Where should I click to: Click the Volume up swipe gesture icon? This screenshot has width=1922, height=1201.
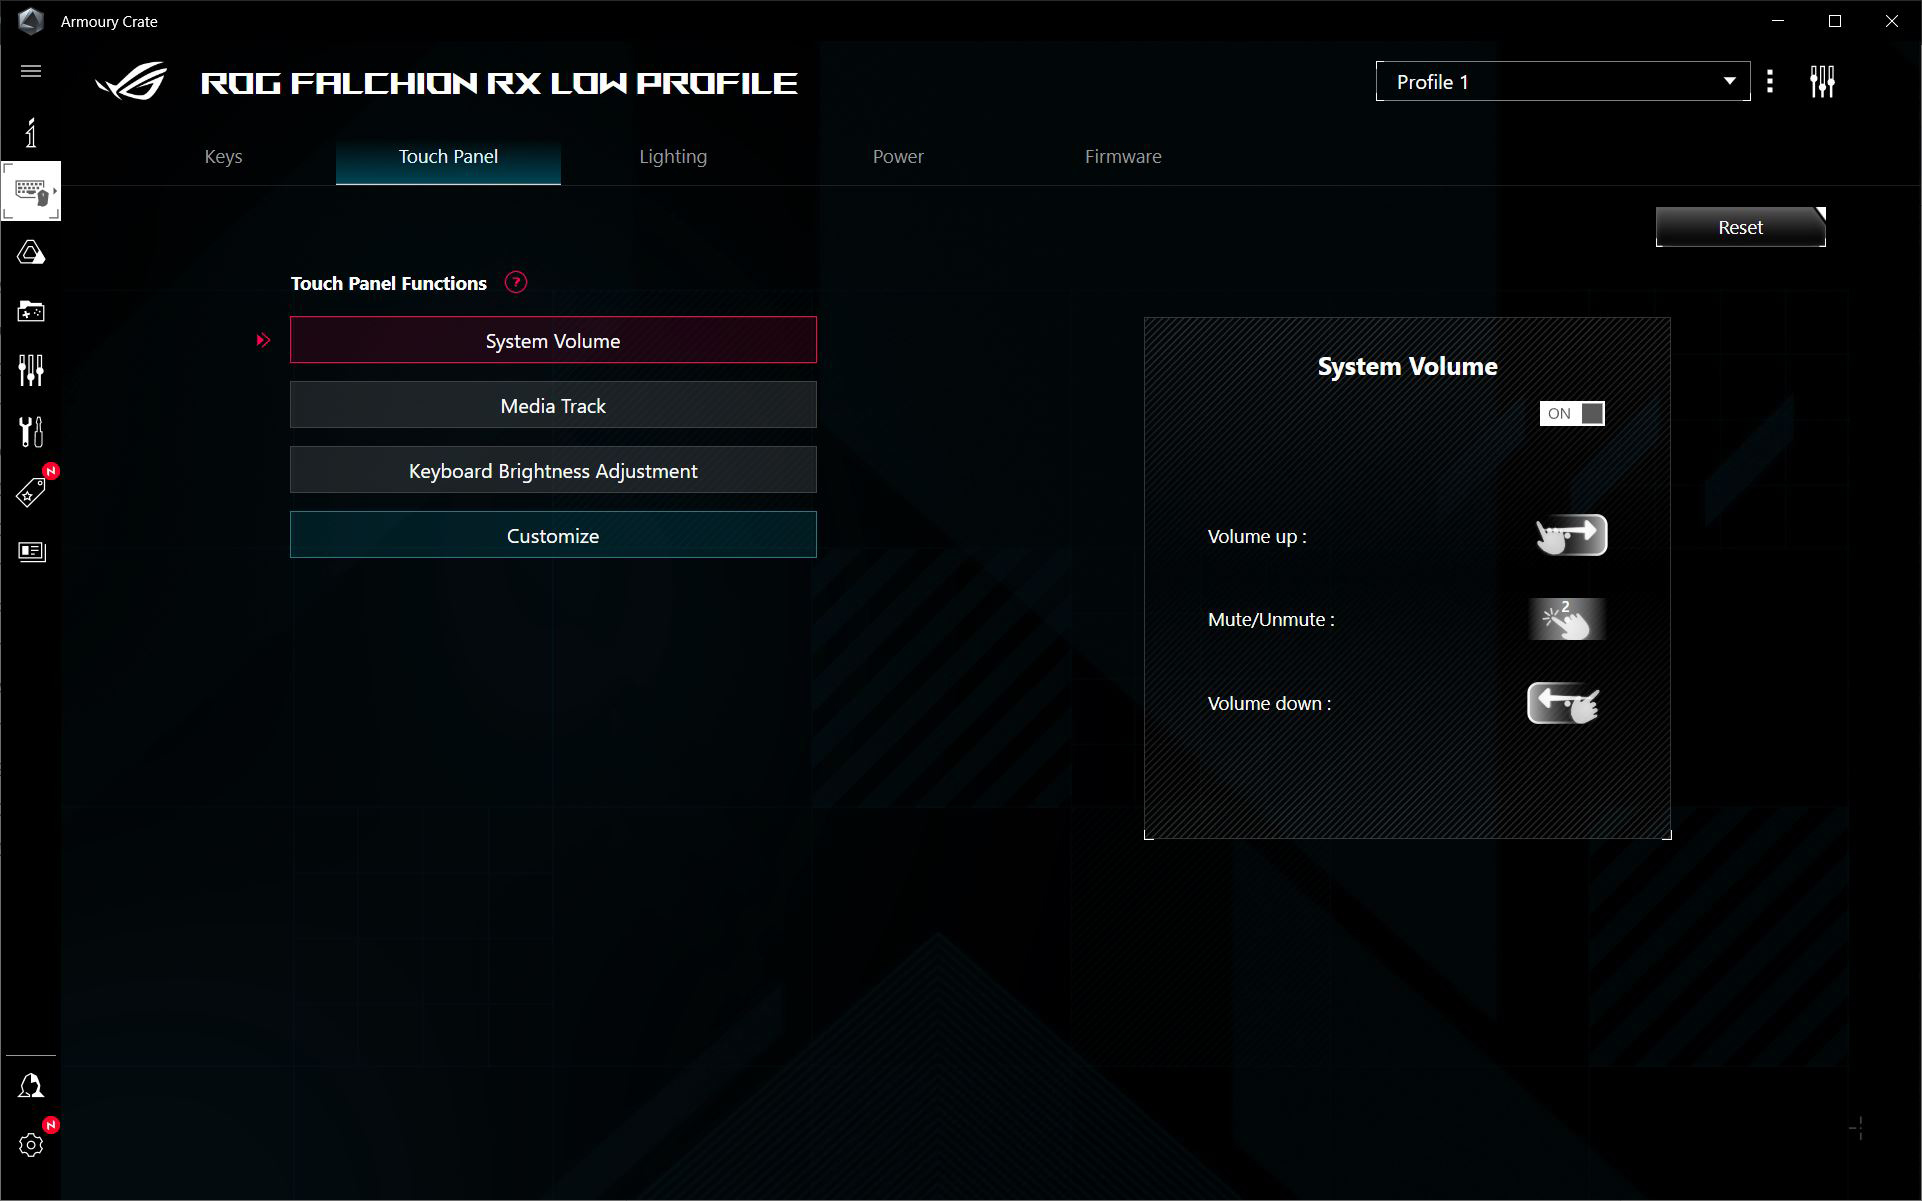click(1571, 535)
